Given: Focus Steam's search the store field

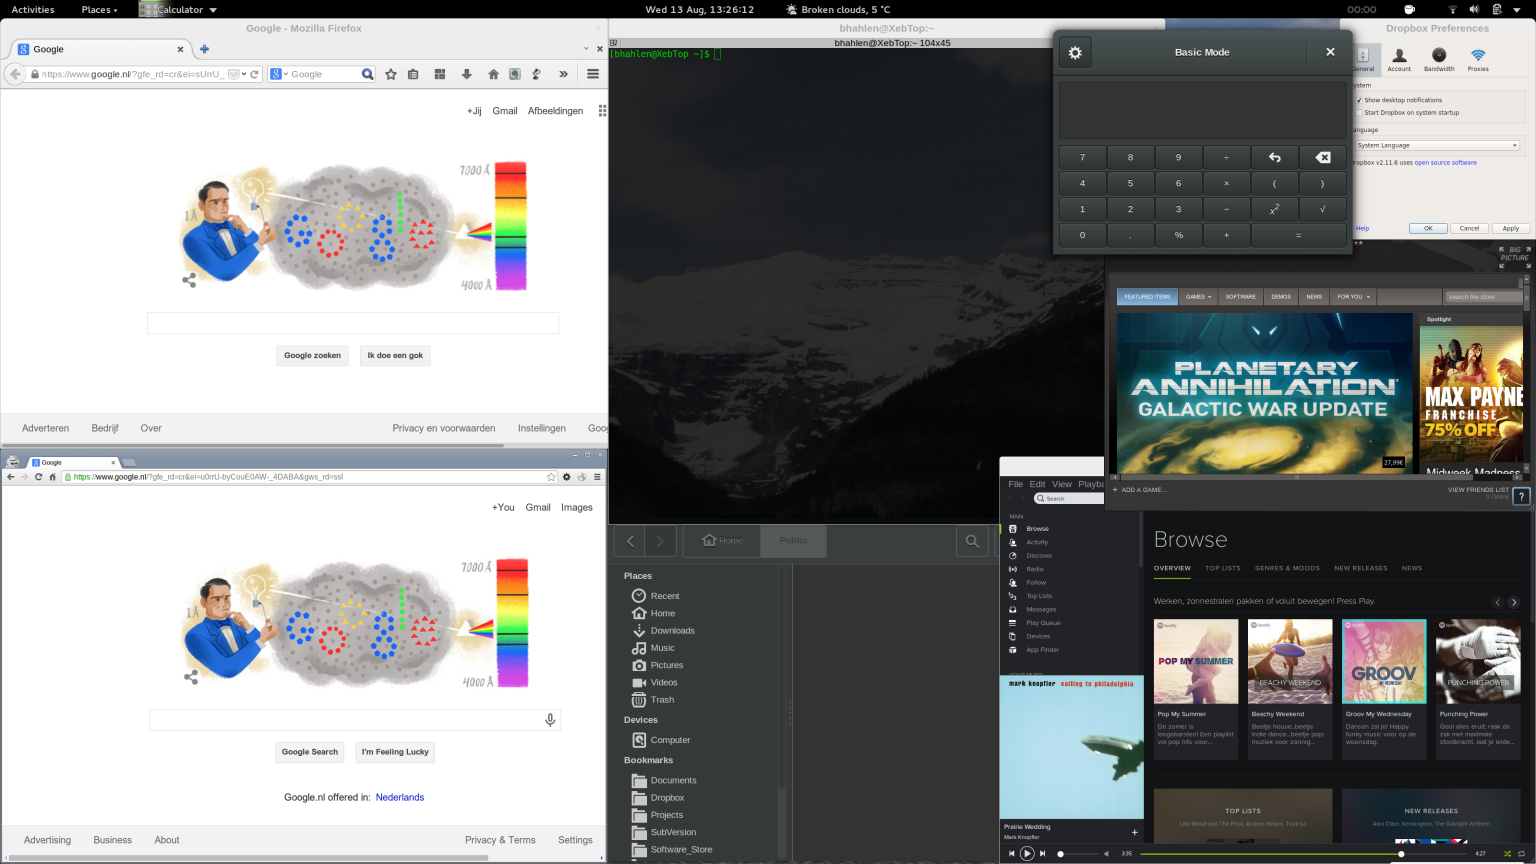Looking at the screenshot, I should coord(1483,297).
